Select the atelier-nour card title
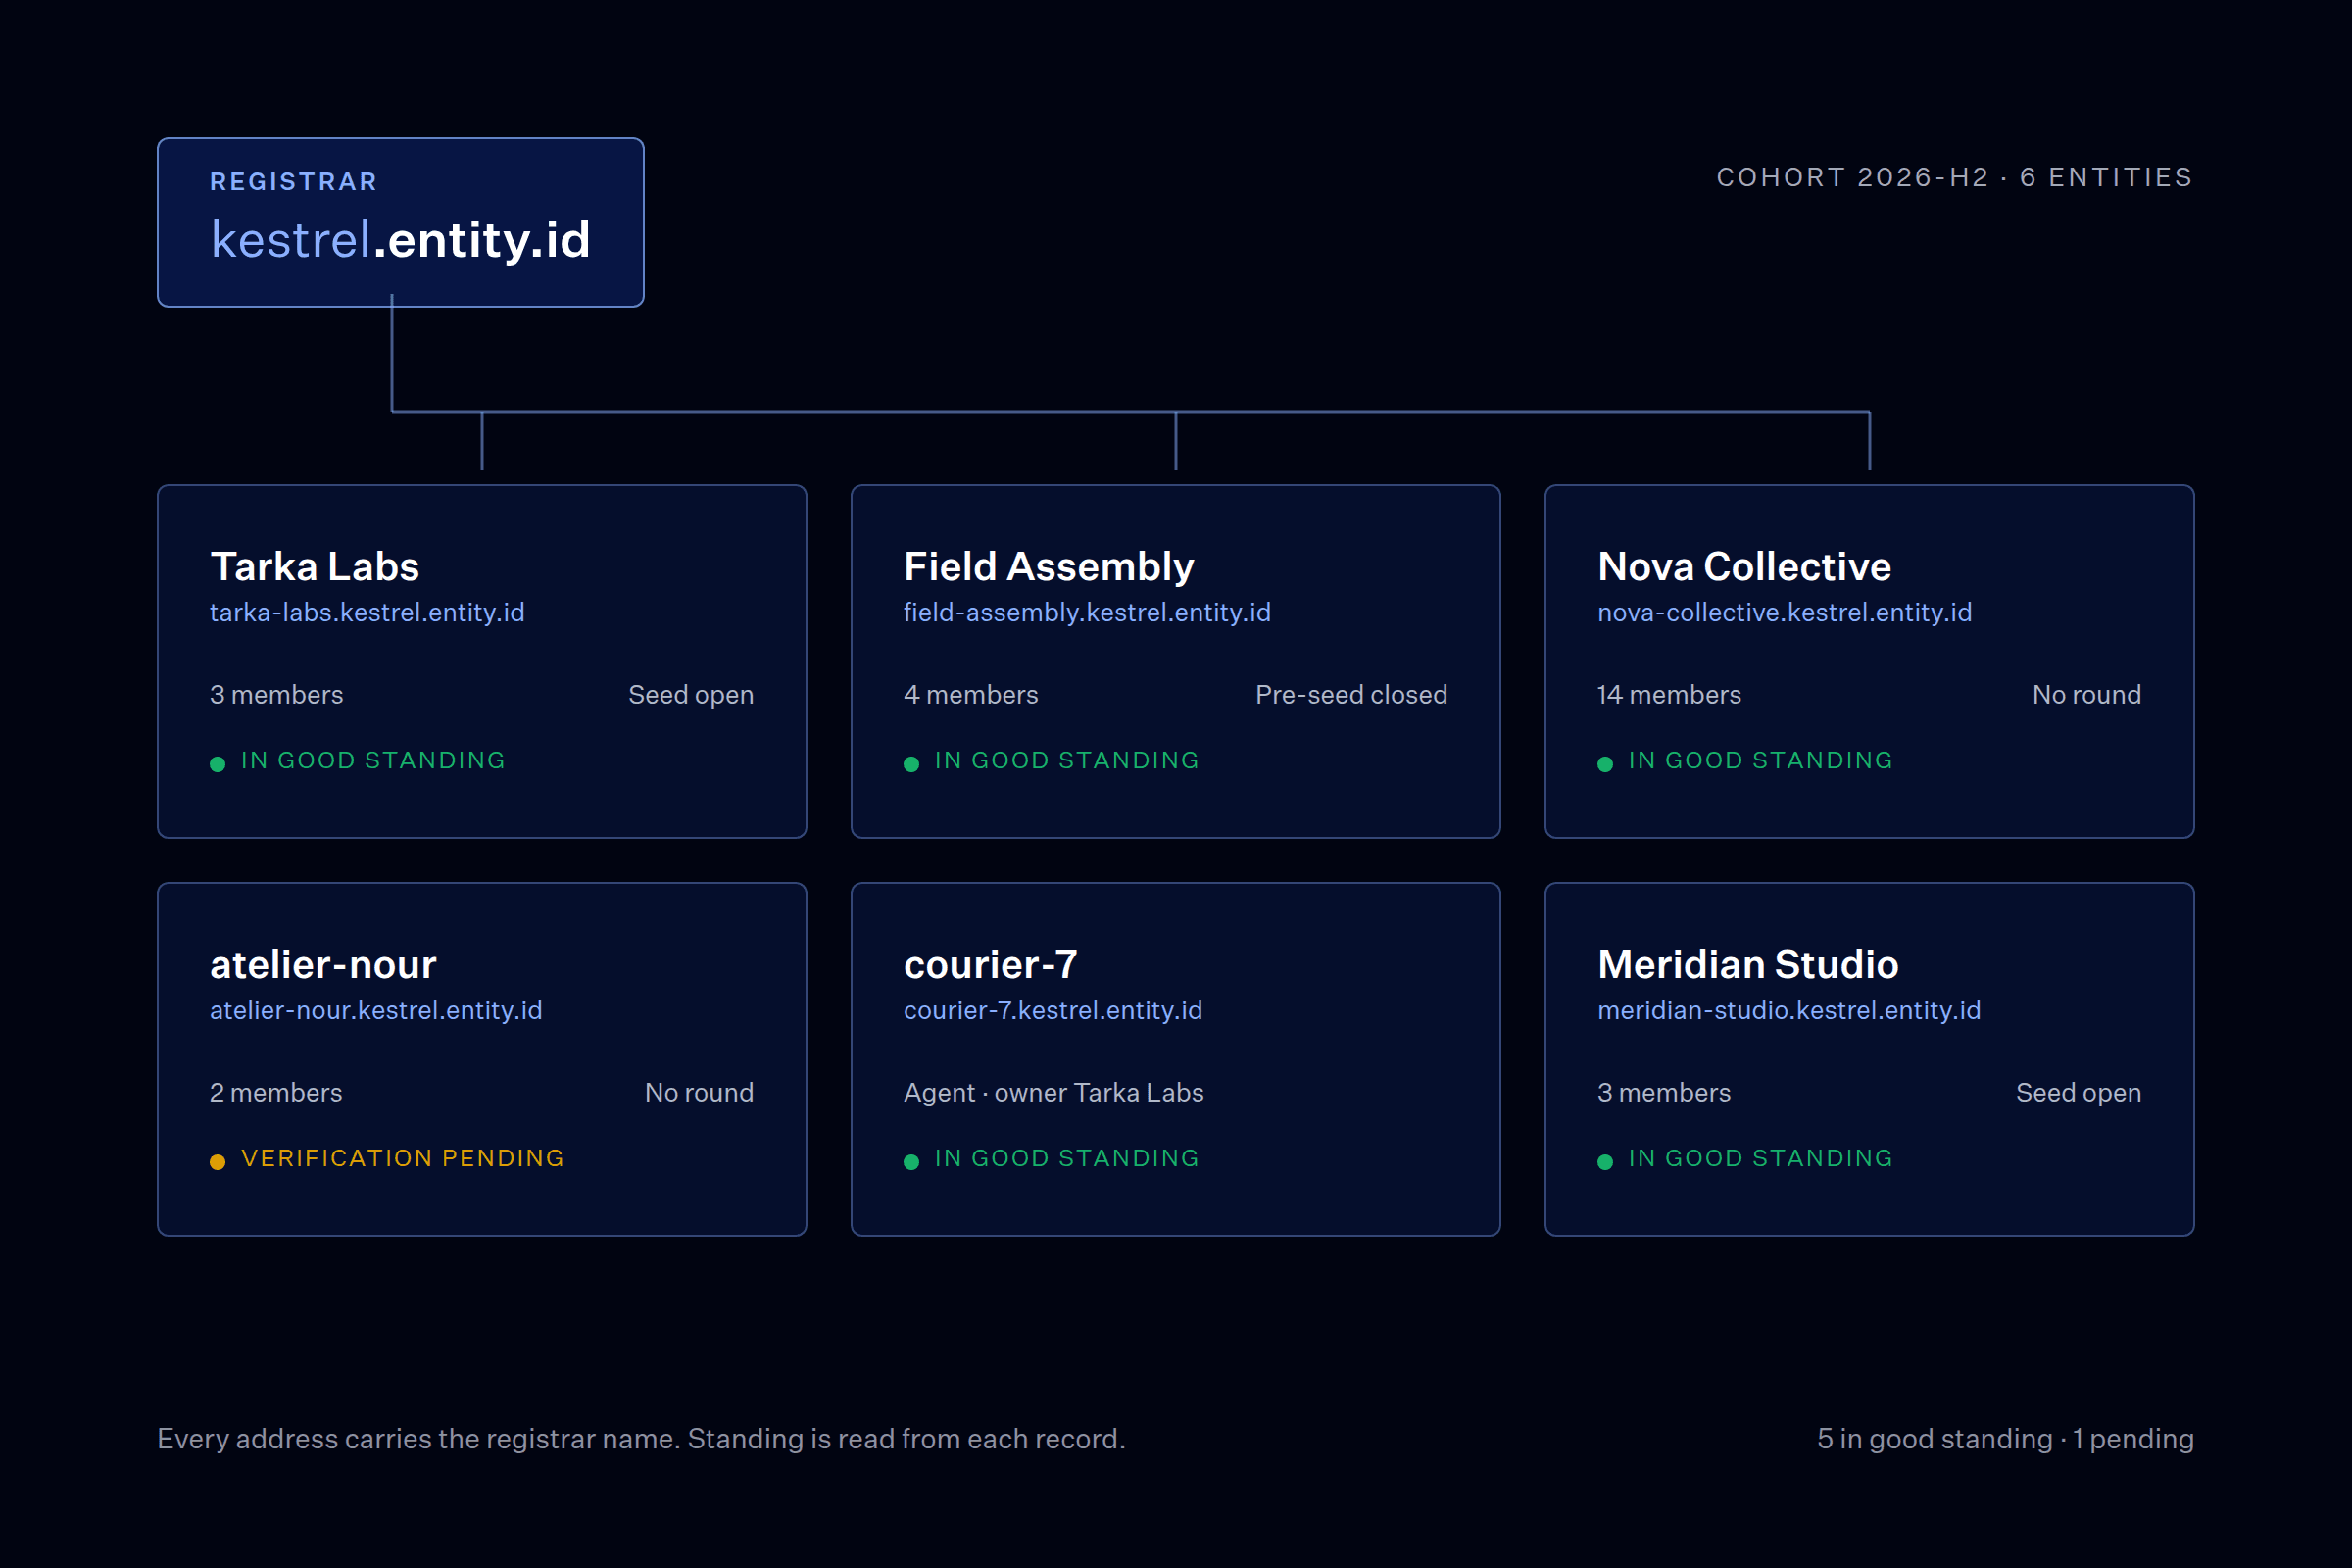2352x1568 pixels. pos(323,964)
